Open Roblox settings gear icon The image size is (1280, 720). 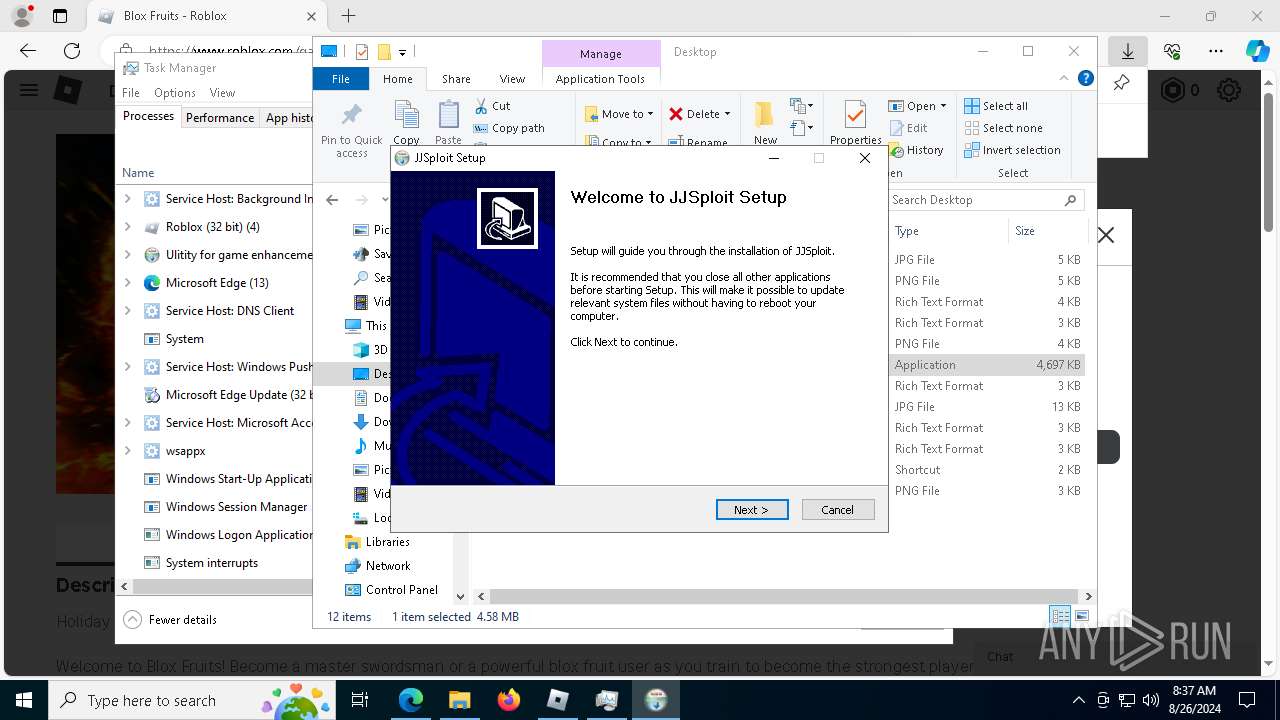tap(1229, 90)
